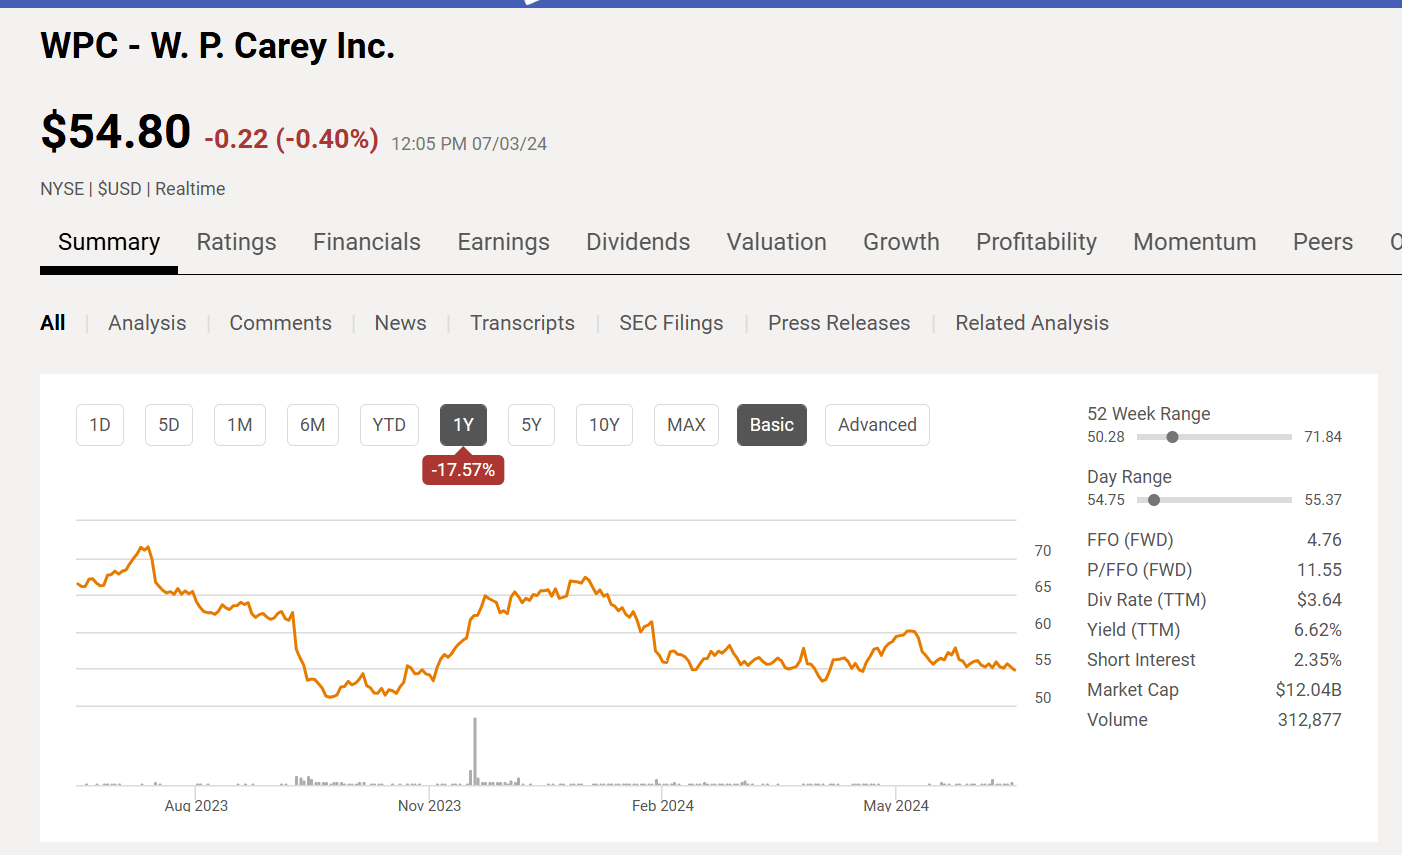
Task: Click the Div Rate (TTM) value $3.64
Action: pos(1319,600)
